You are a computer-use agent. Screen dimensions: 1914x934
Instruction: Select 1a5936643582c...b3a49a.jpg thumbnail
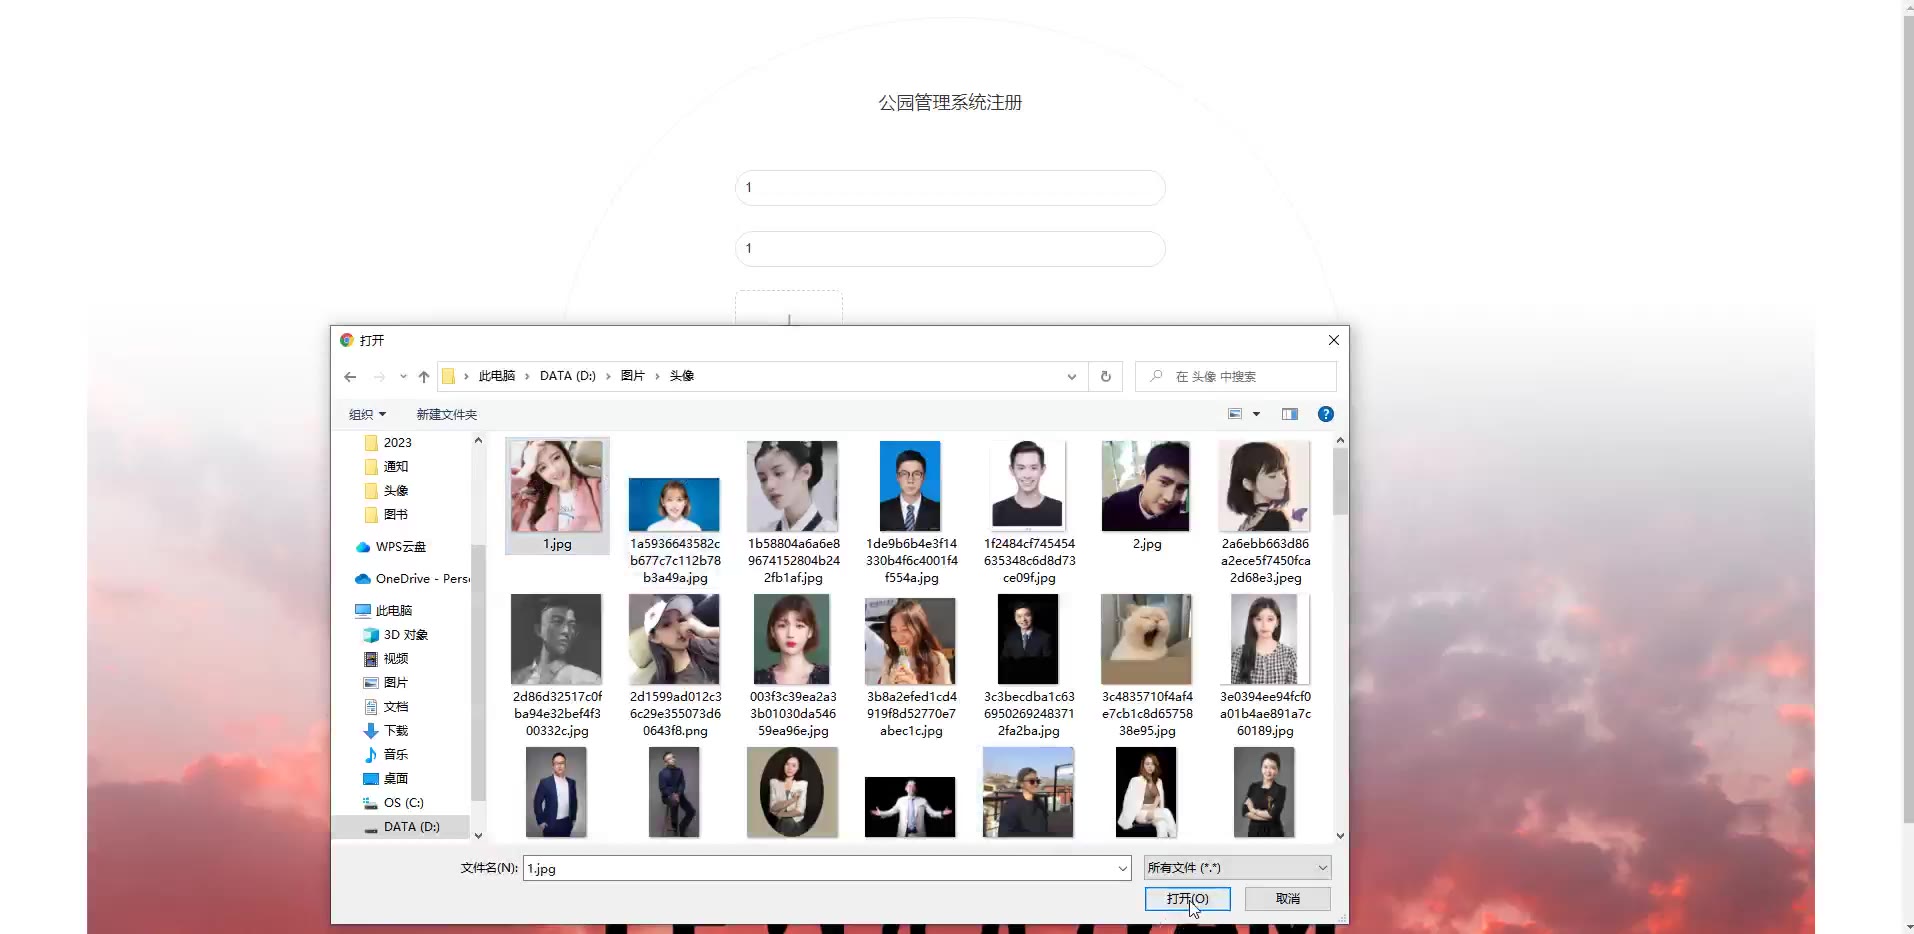point(674,504)
